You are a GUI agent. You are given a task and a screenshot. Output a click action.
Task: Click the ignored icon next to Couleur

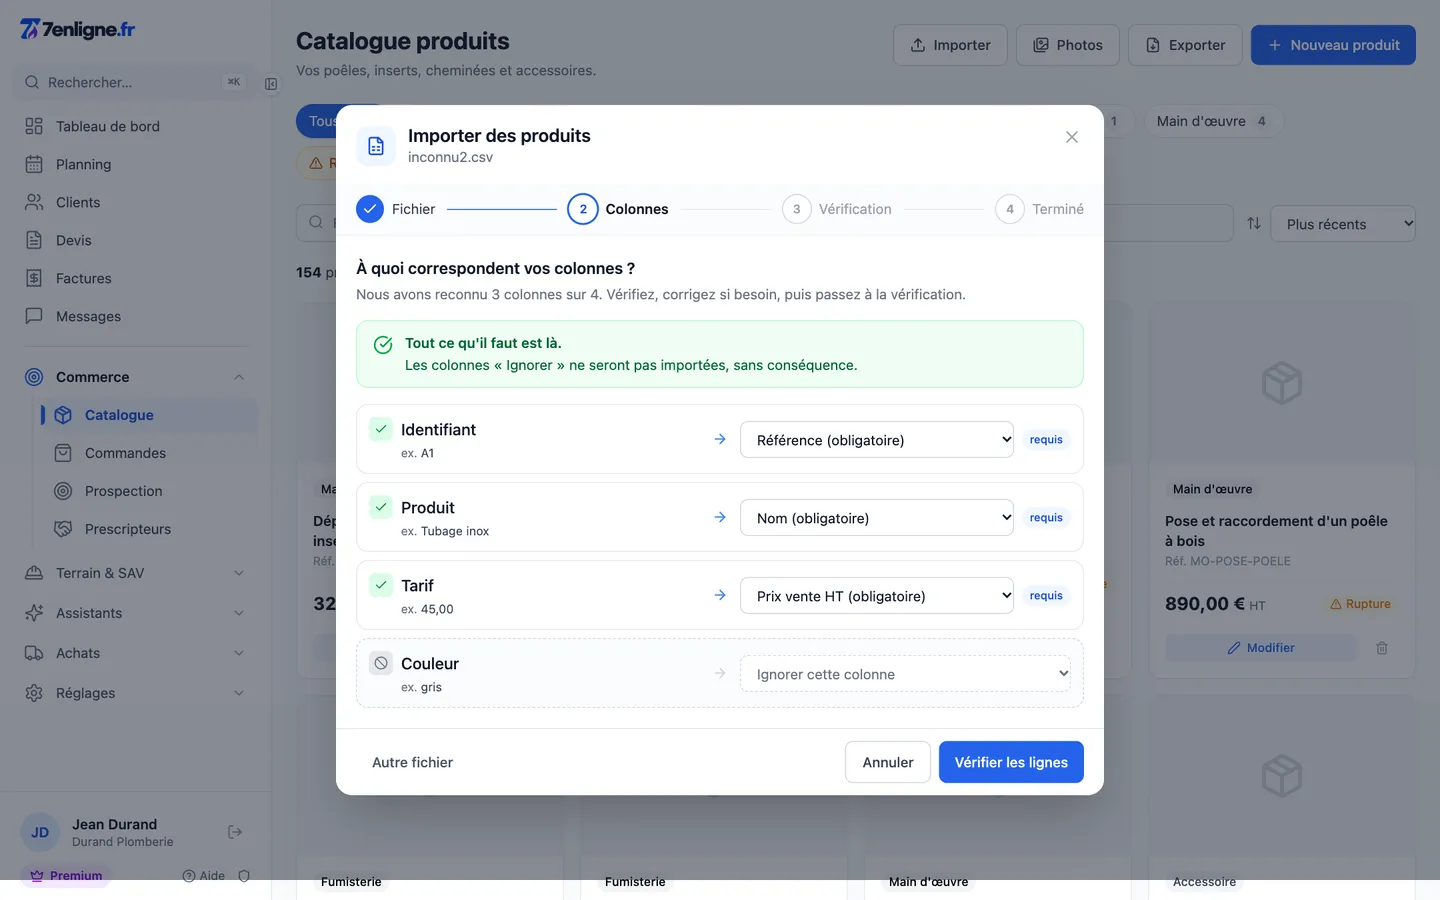pos(381,663)
